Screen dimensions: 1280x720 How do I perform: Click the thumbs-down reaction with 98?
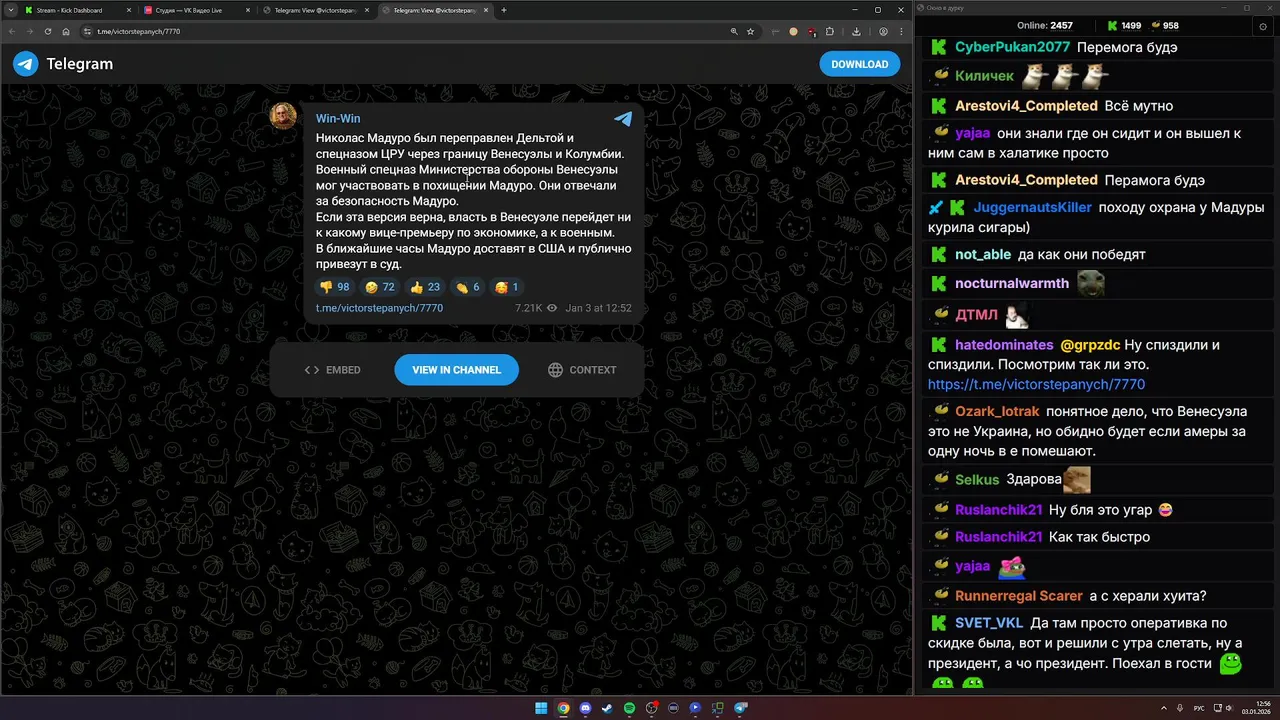pyautogui.click(x=334, y=287)
